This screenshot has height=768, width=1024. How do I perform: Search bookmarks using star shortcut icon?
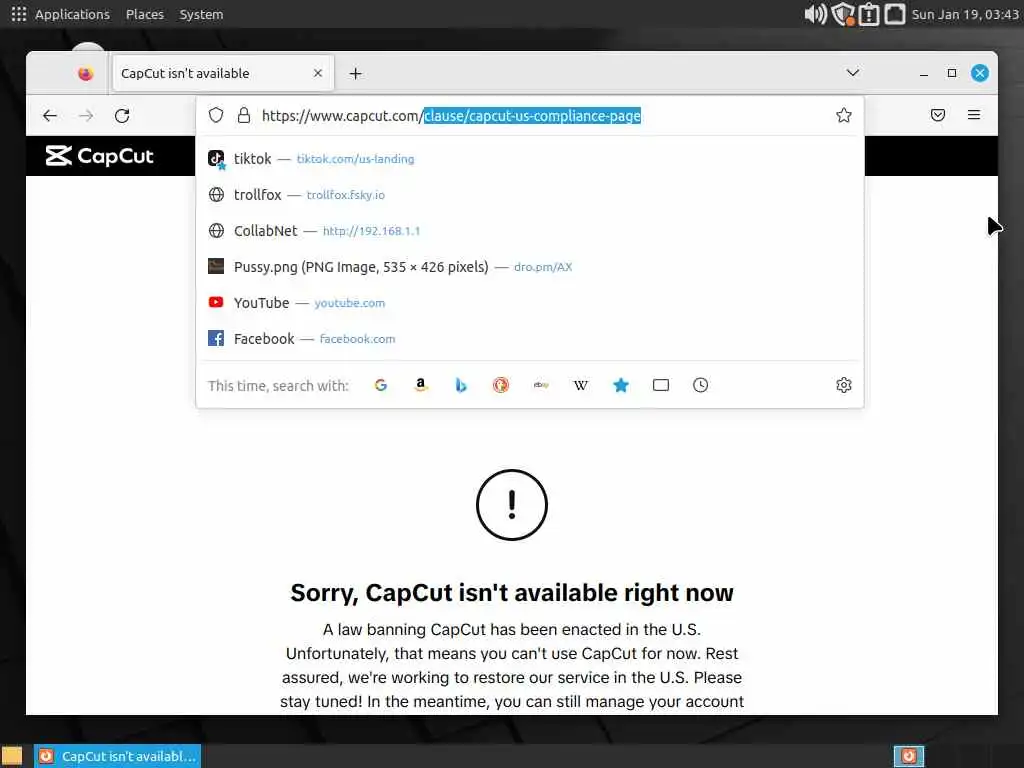621,385
